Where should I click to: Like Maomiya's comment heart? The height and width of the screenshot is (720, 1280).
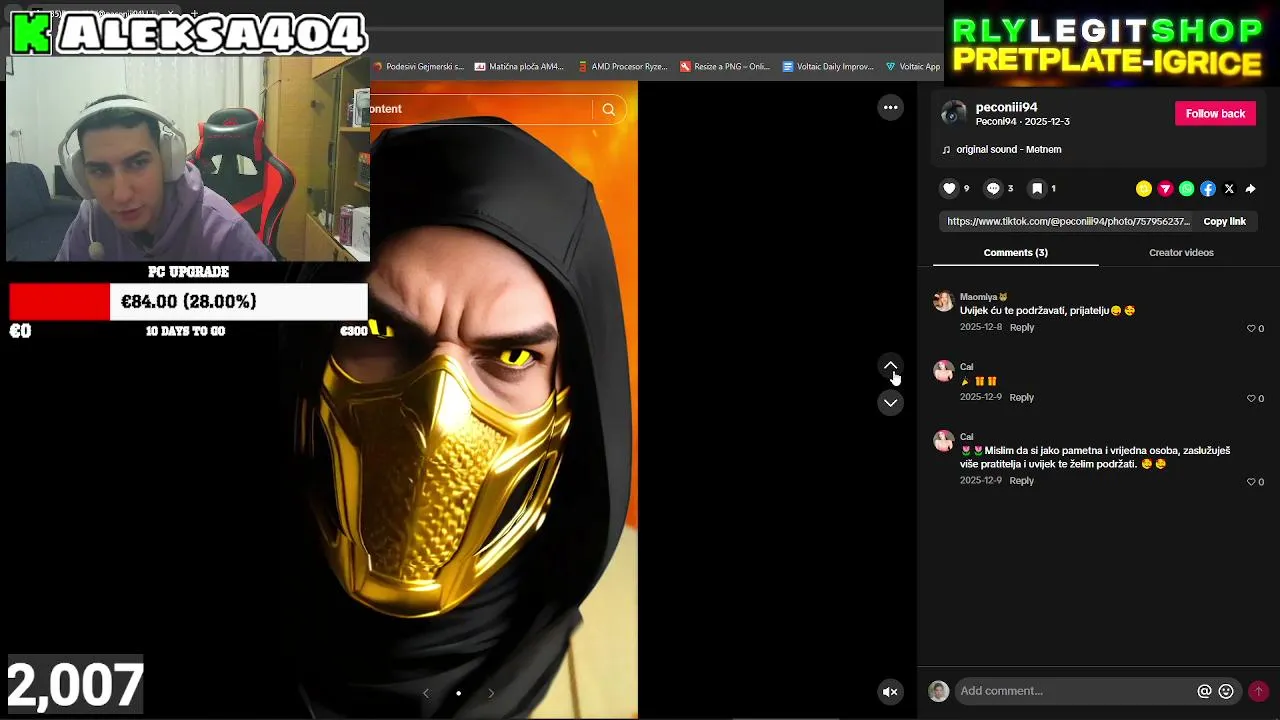click(1251, 328)
